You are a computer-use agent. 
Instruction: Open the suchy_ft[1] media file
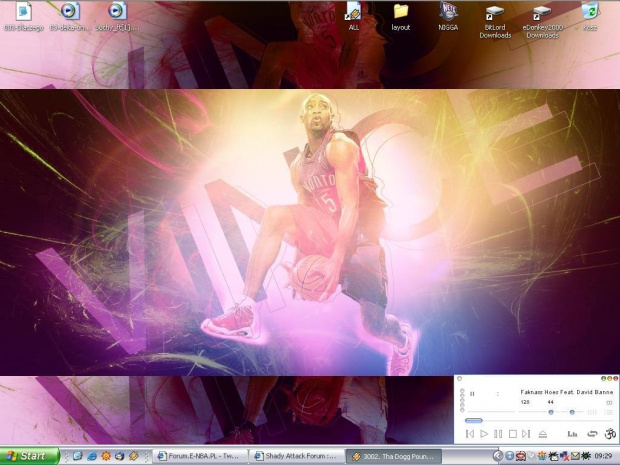tap(117, 17)
